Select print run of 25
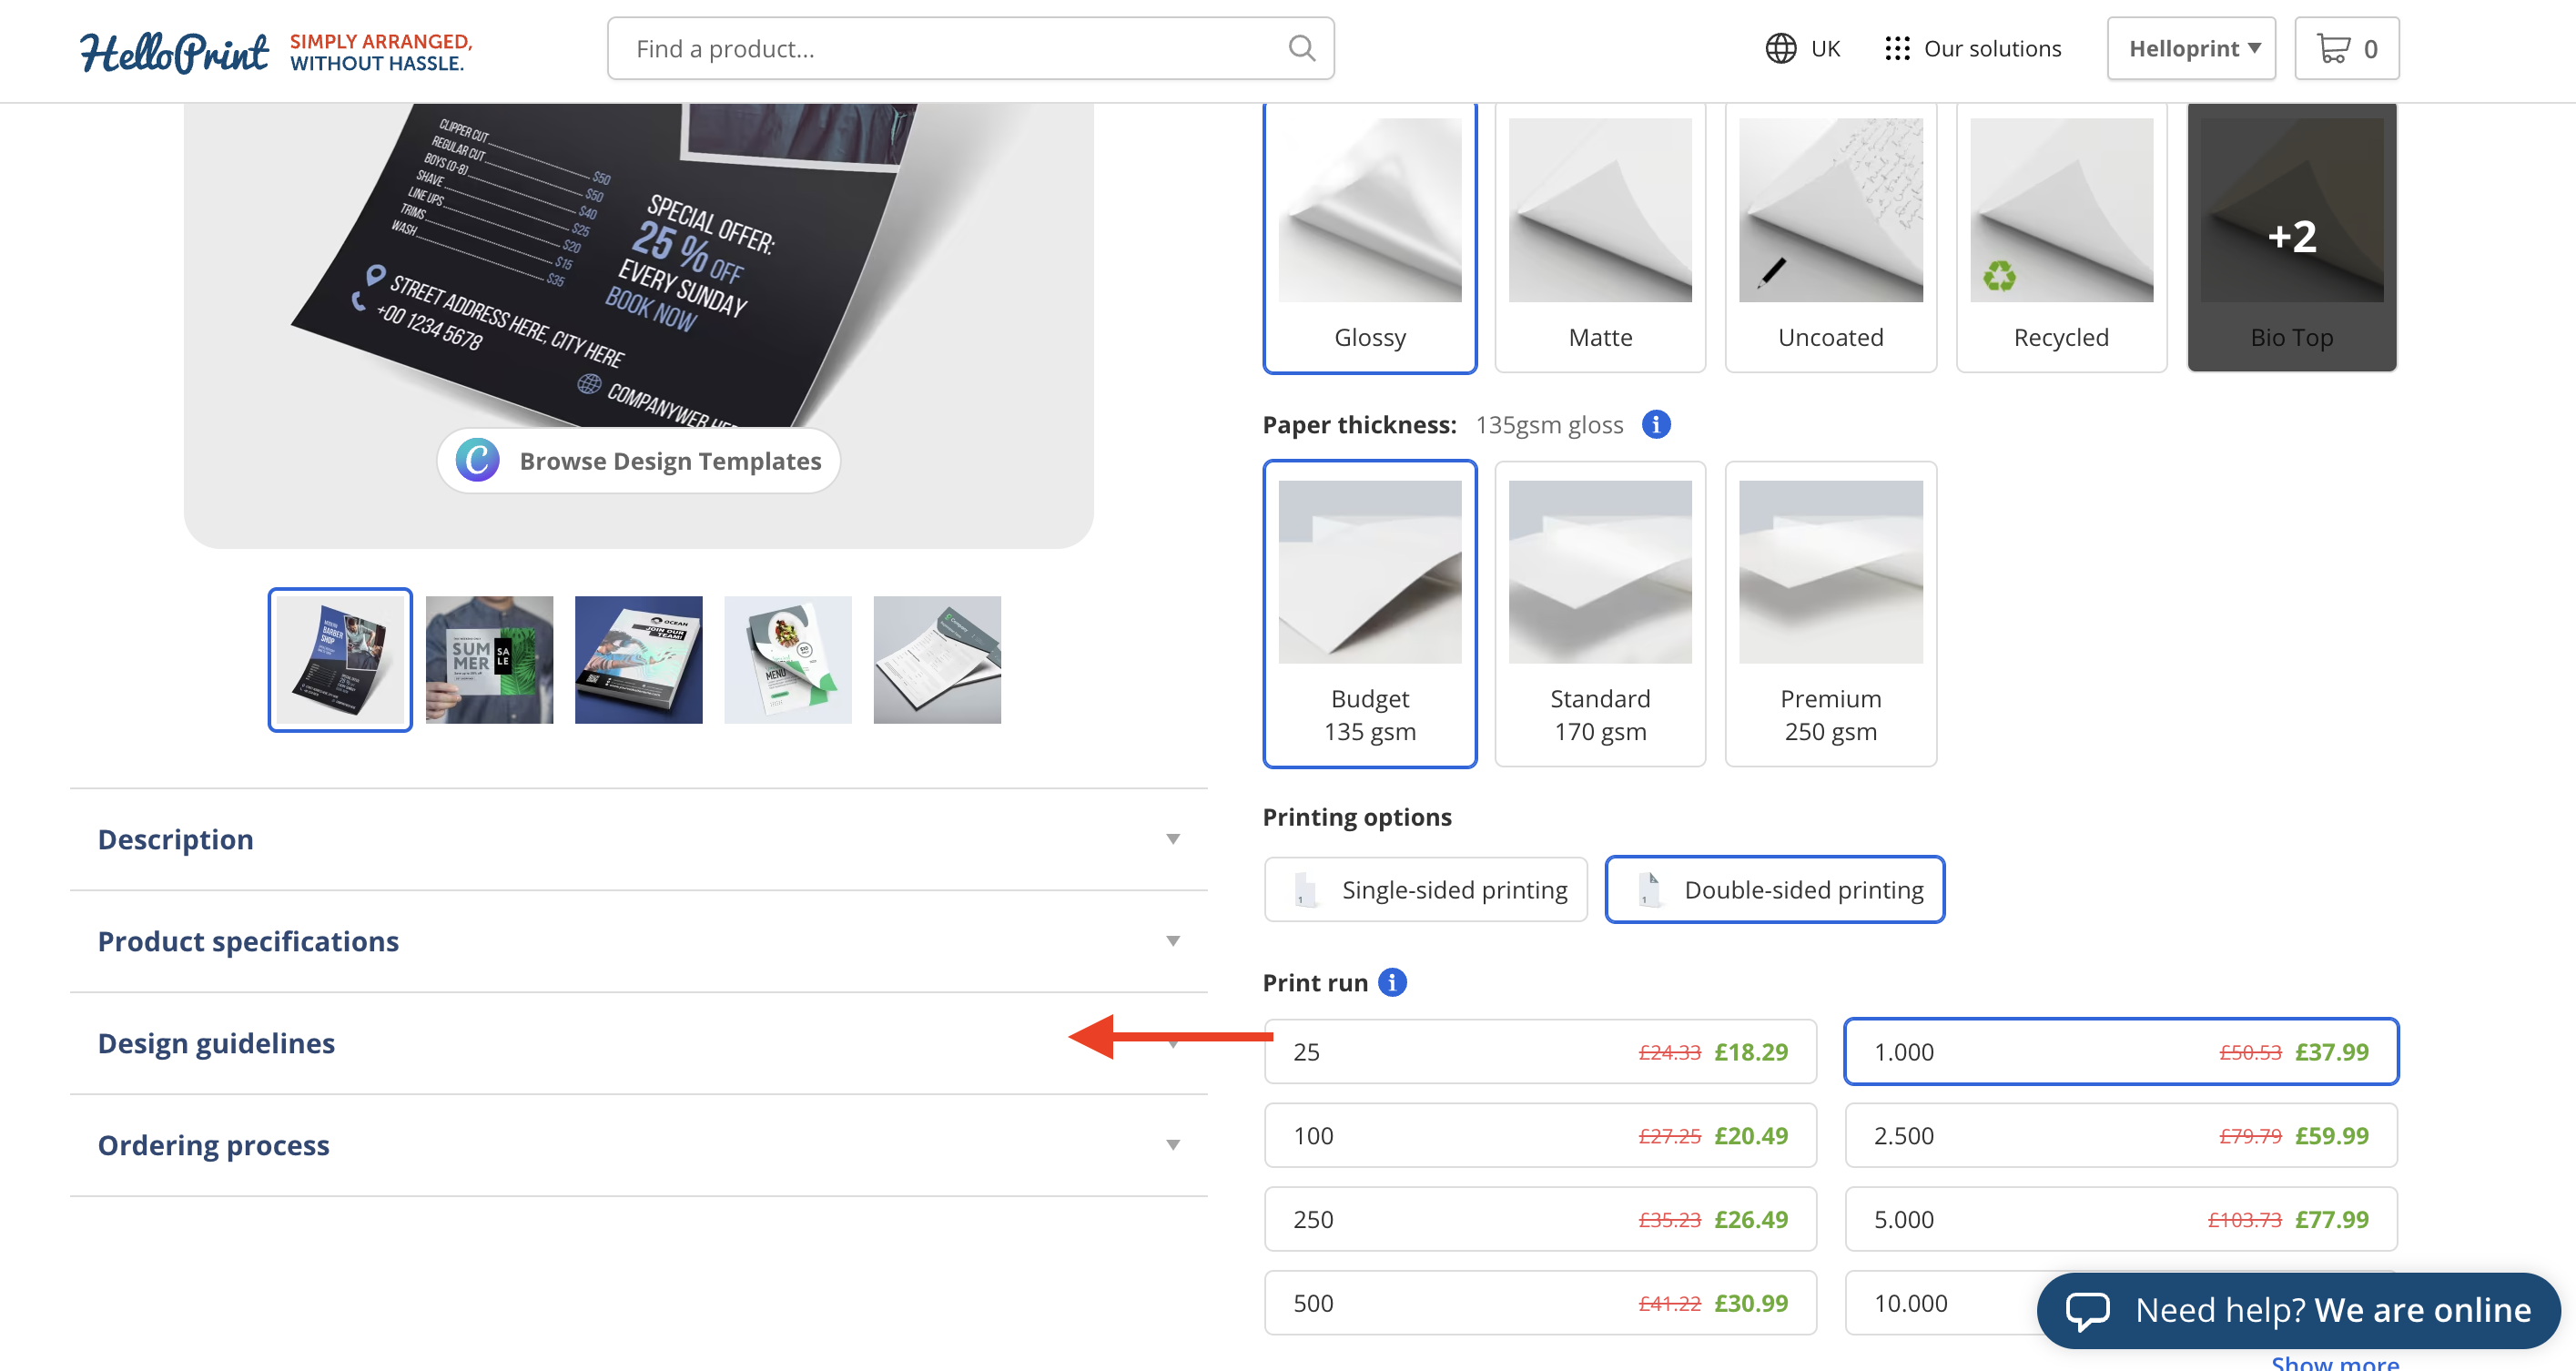Screen dimensions: 2576x1371 click(x=1539, y=1051)
